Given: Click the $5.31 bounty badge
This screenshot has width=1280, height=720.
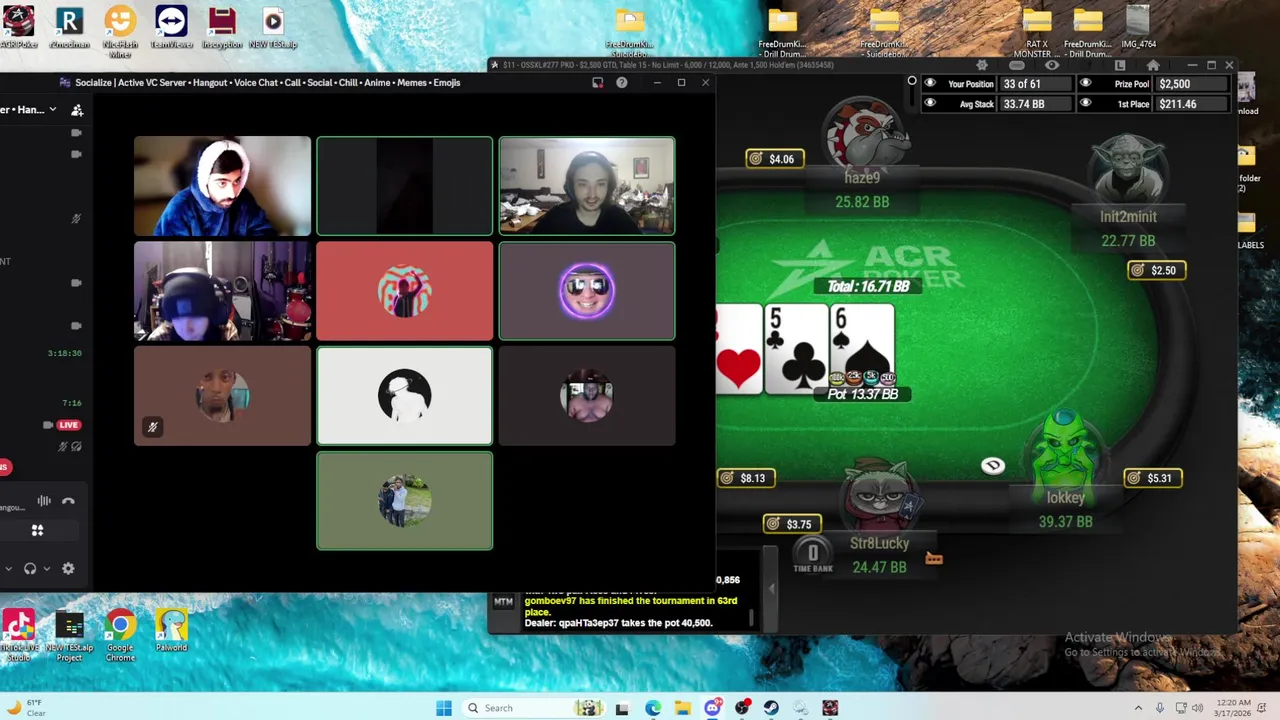Looking at the screenshot, I should click(1152, 478).
